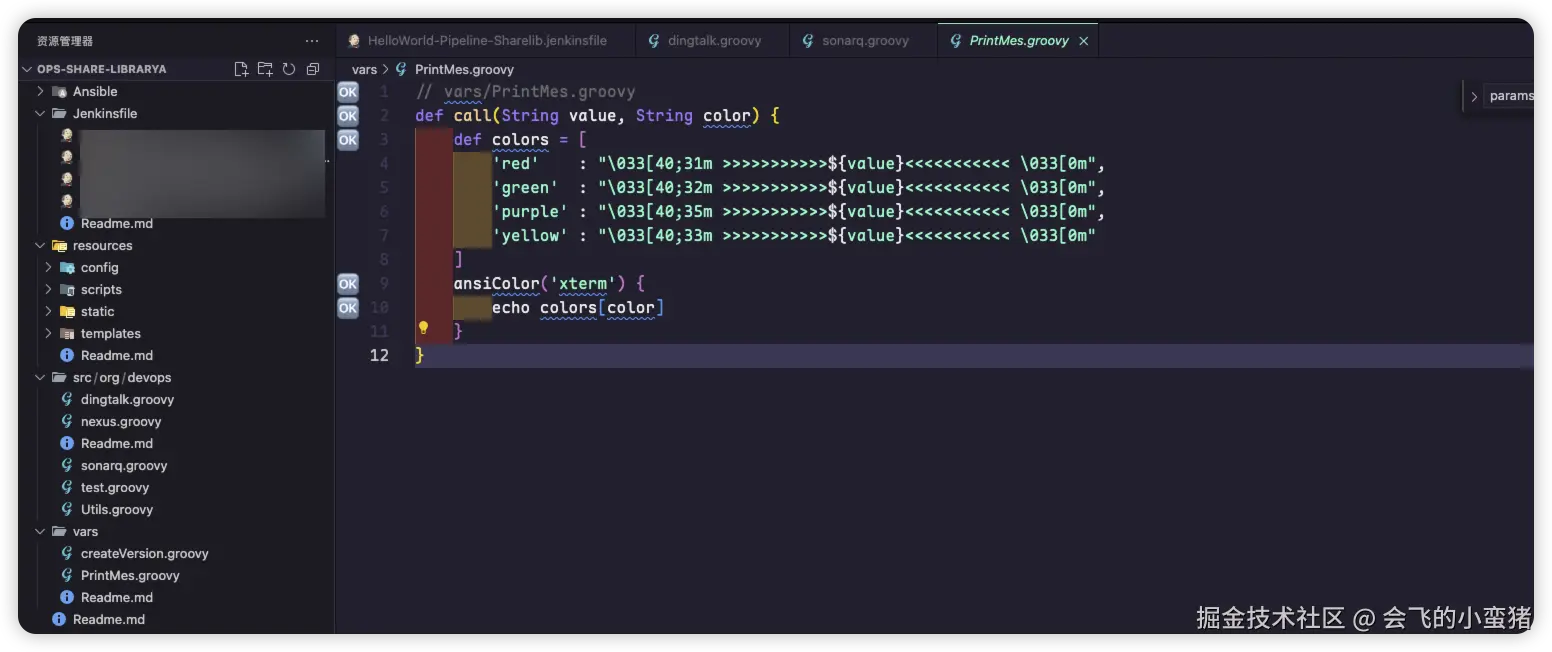
Task: Open dingtalk.groovy in the explorer tree
Action: [127, 399]
